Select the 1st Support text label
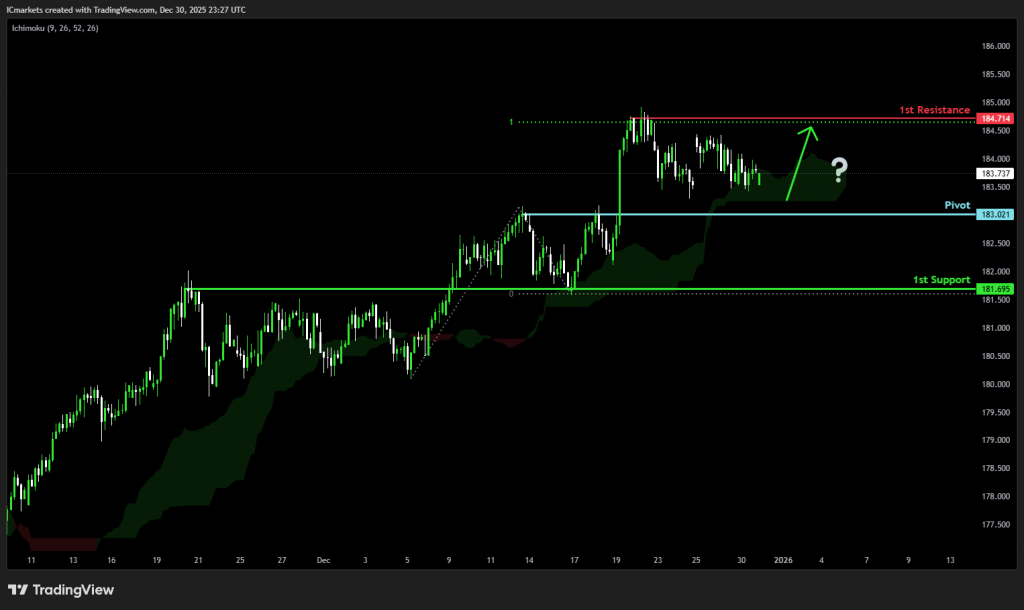The width and height of the screenshot is (1024, 610). pos(942,280)
